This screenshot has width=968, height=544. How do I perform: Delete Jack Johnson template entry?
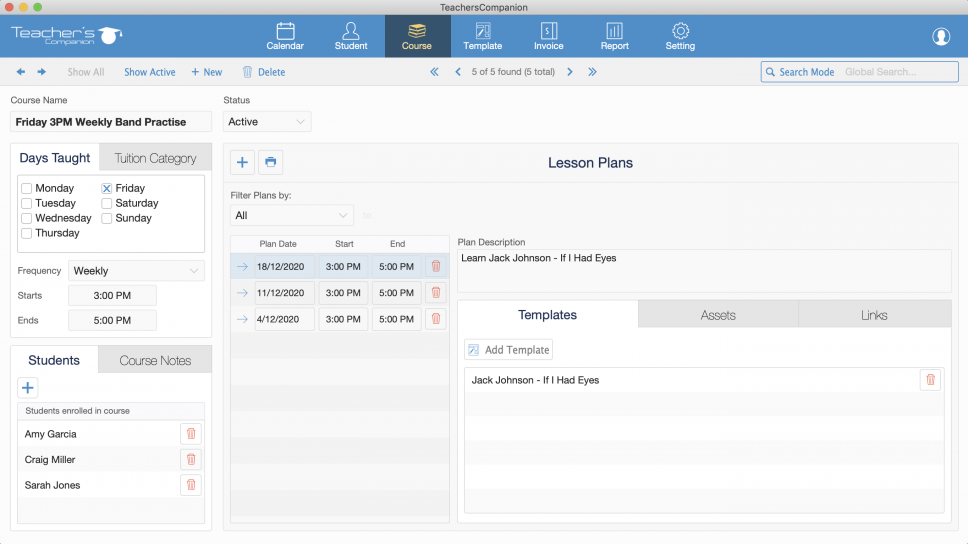[x=930, y=380]
